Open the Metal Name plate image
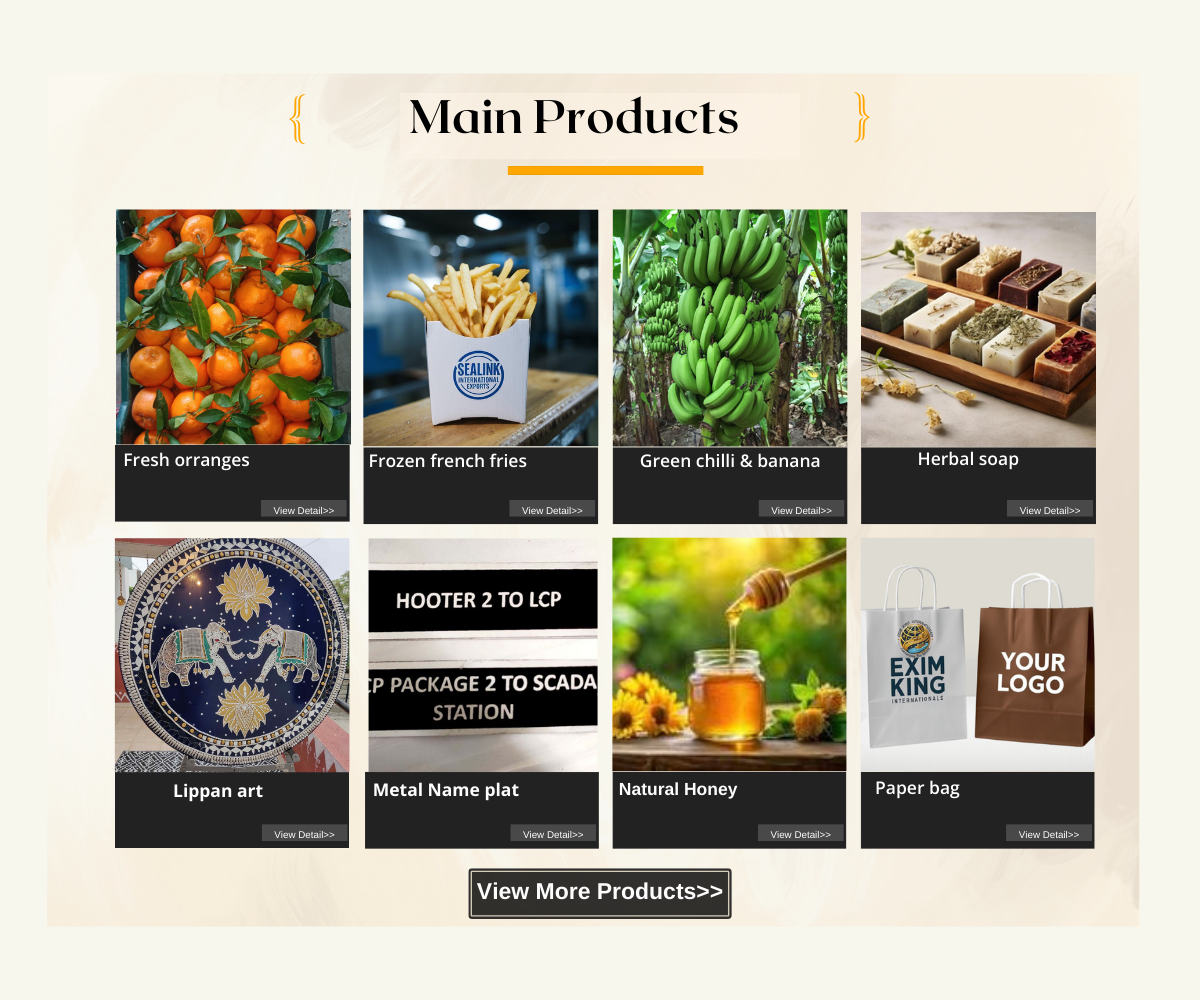The width and height of the screenshot is (1200, 1000). [x=483, y=655]
